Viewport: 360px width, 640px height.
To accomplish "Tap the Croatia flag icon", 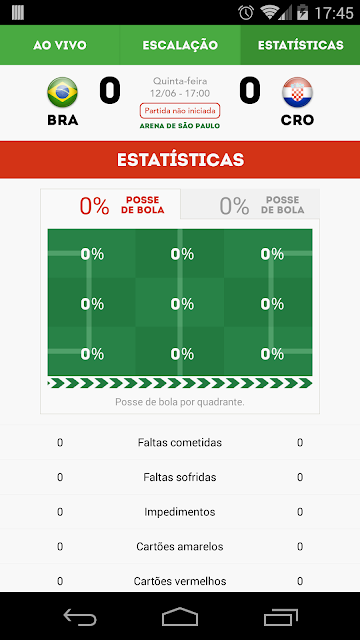I will coord(297,92).
